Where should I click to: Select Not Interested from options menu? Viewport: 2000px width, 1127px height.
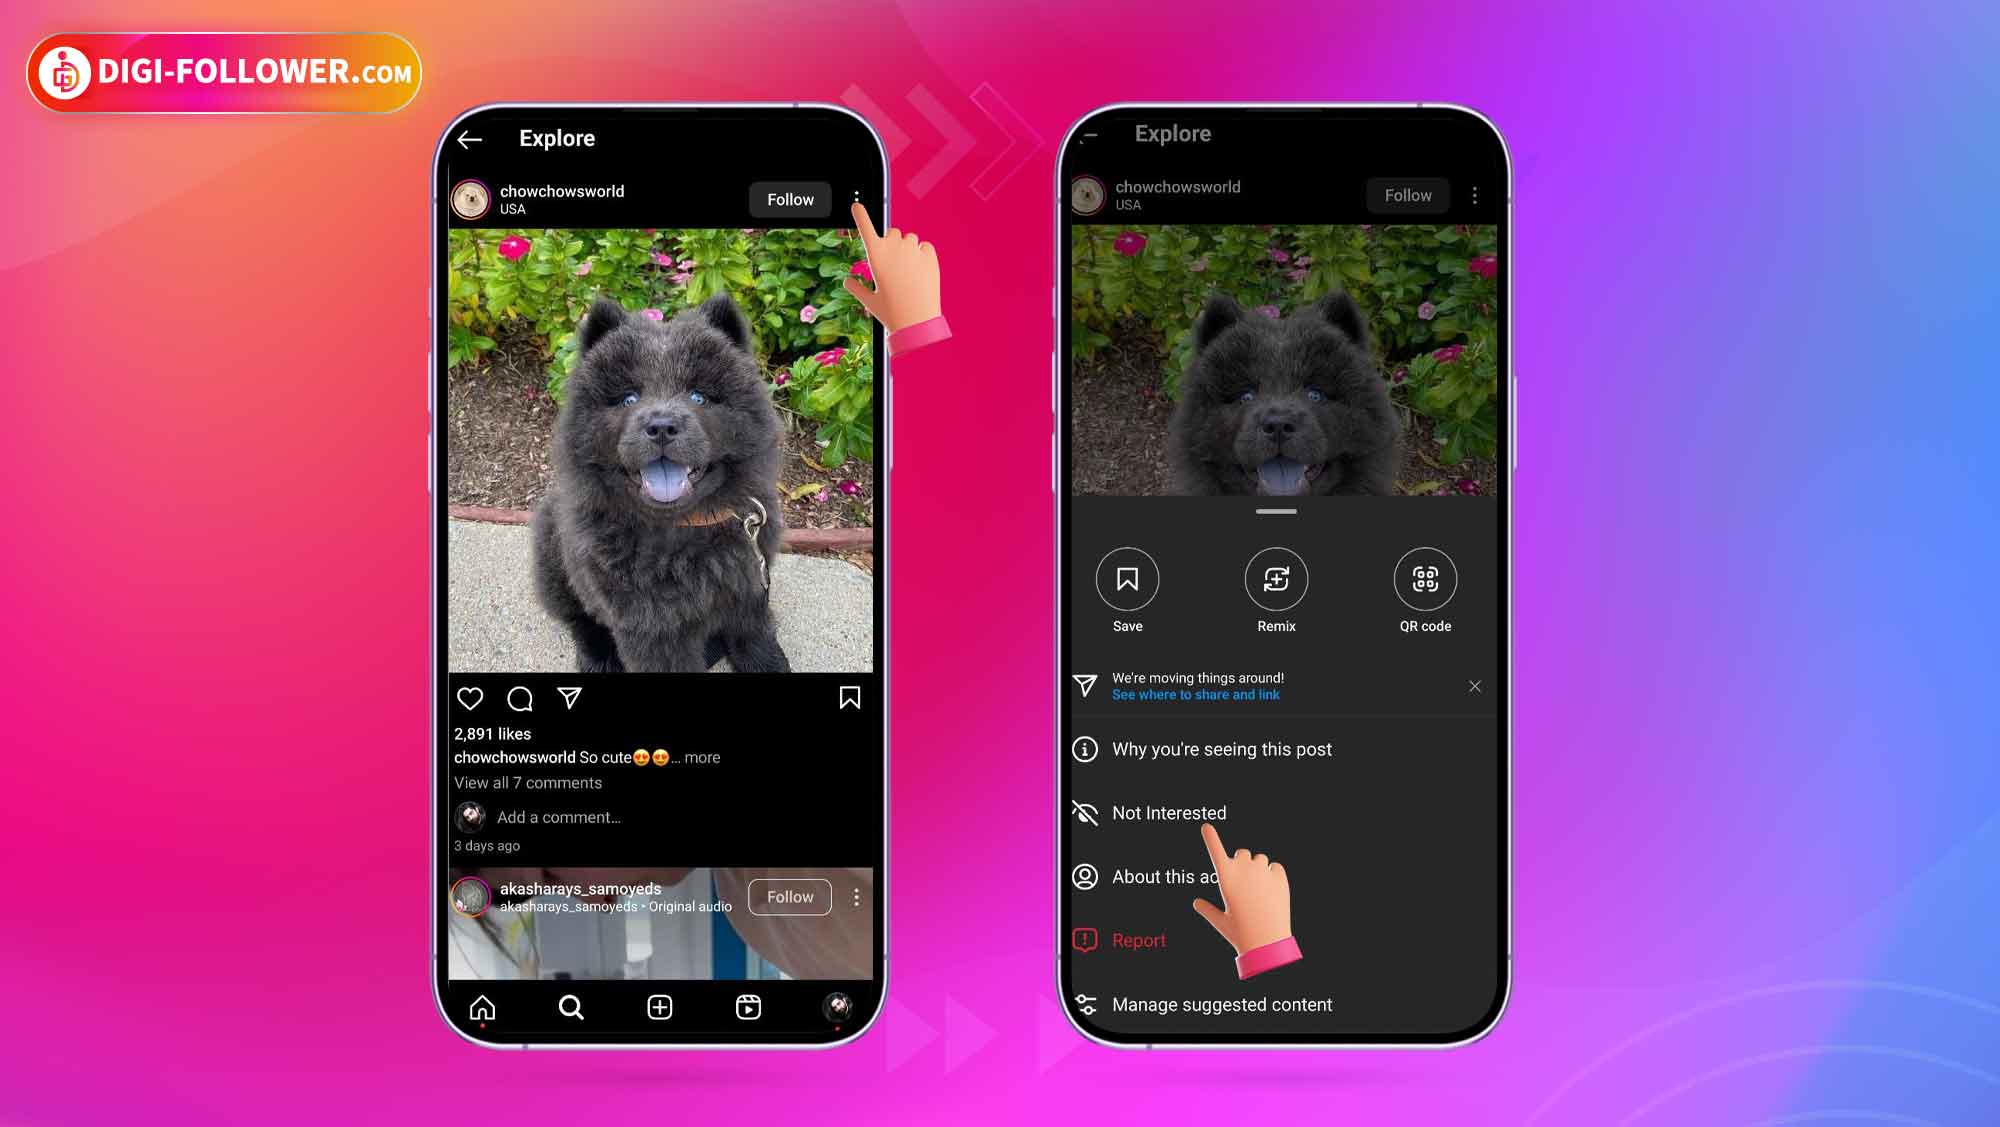tap(1169, 812)
